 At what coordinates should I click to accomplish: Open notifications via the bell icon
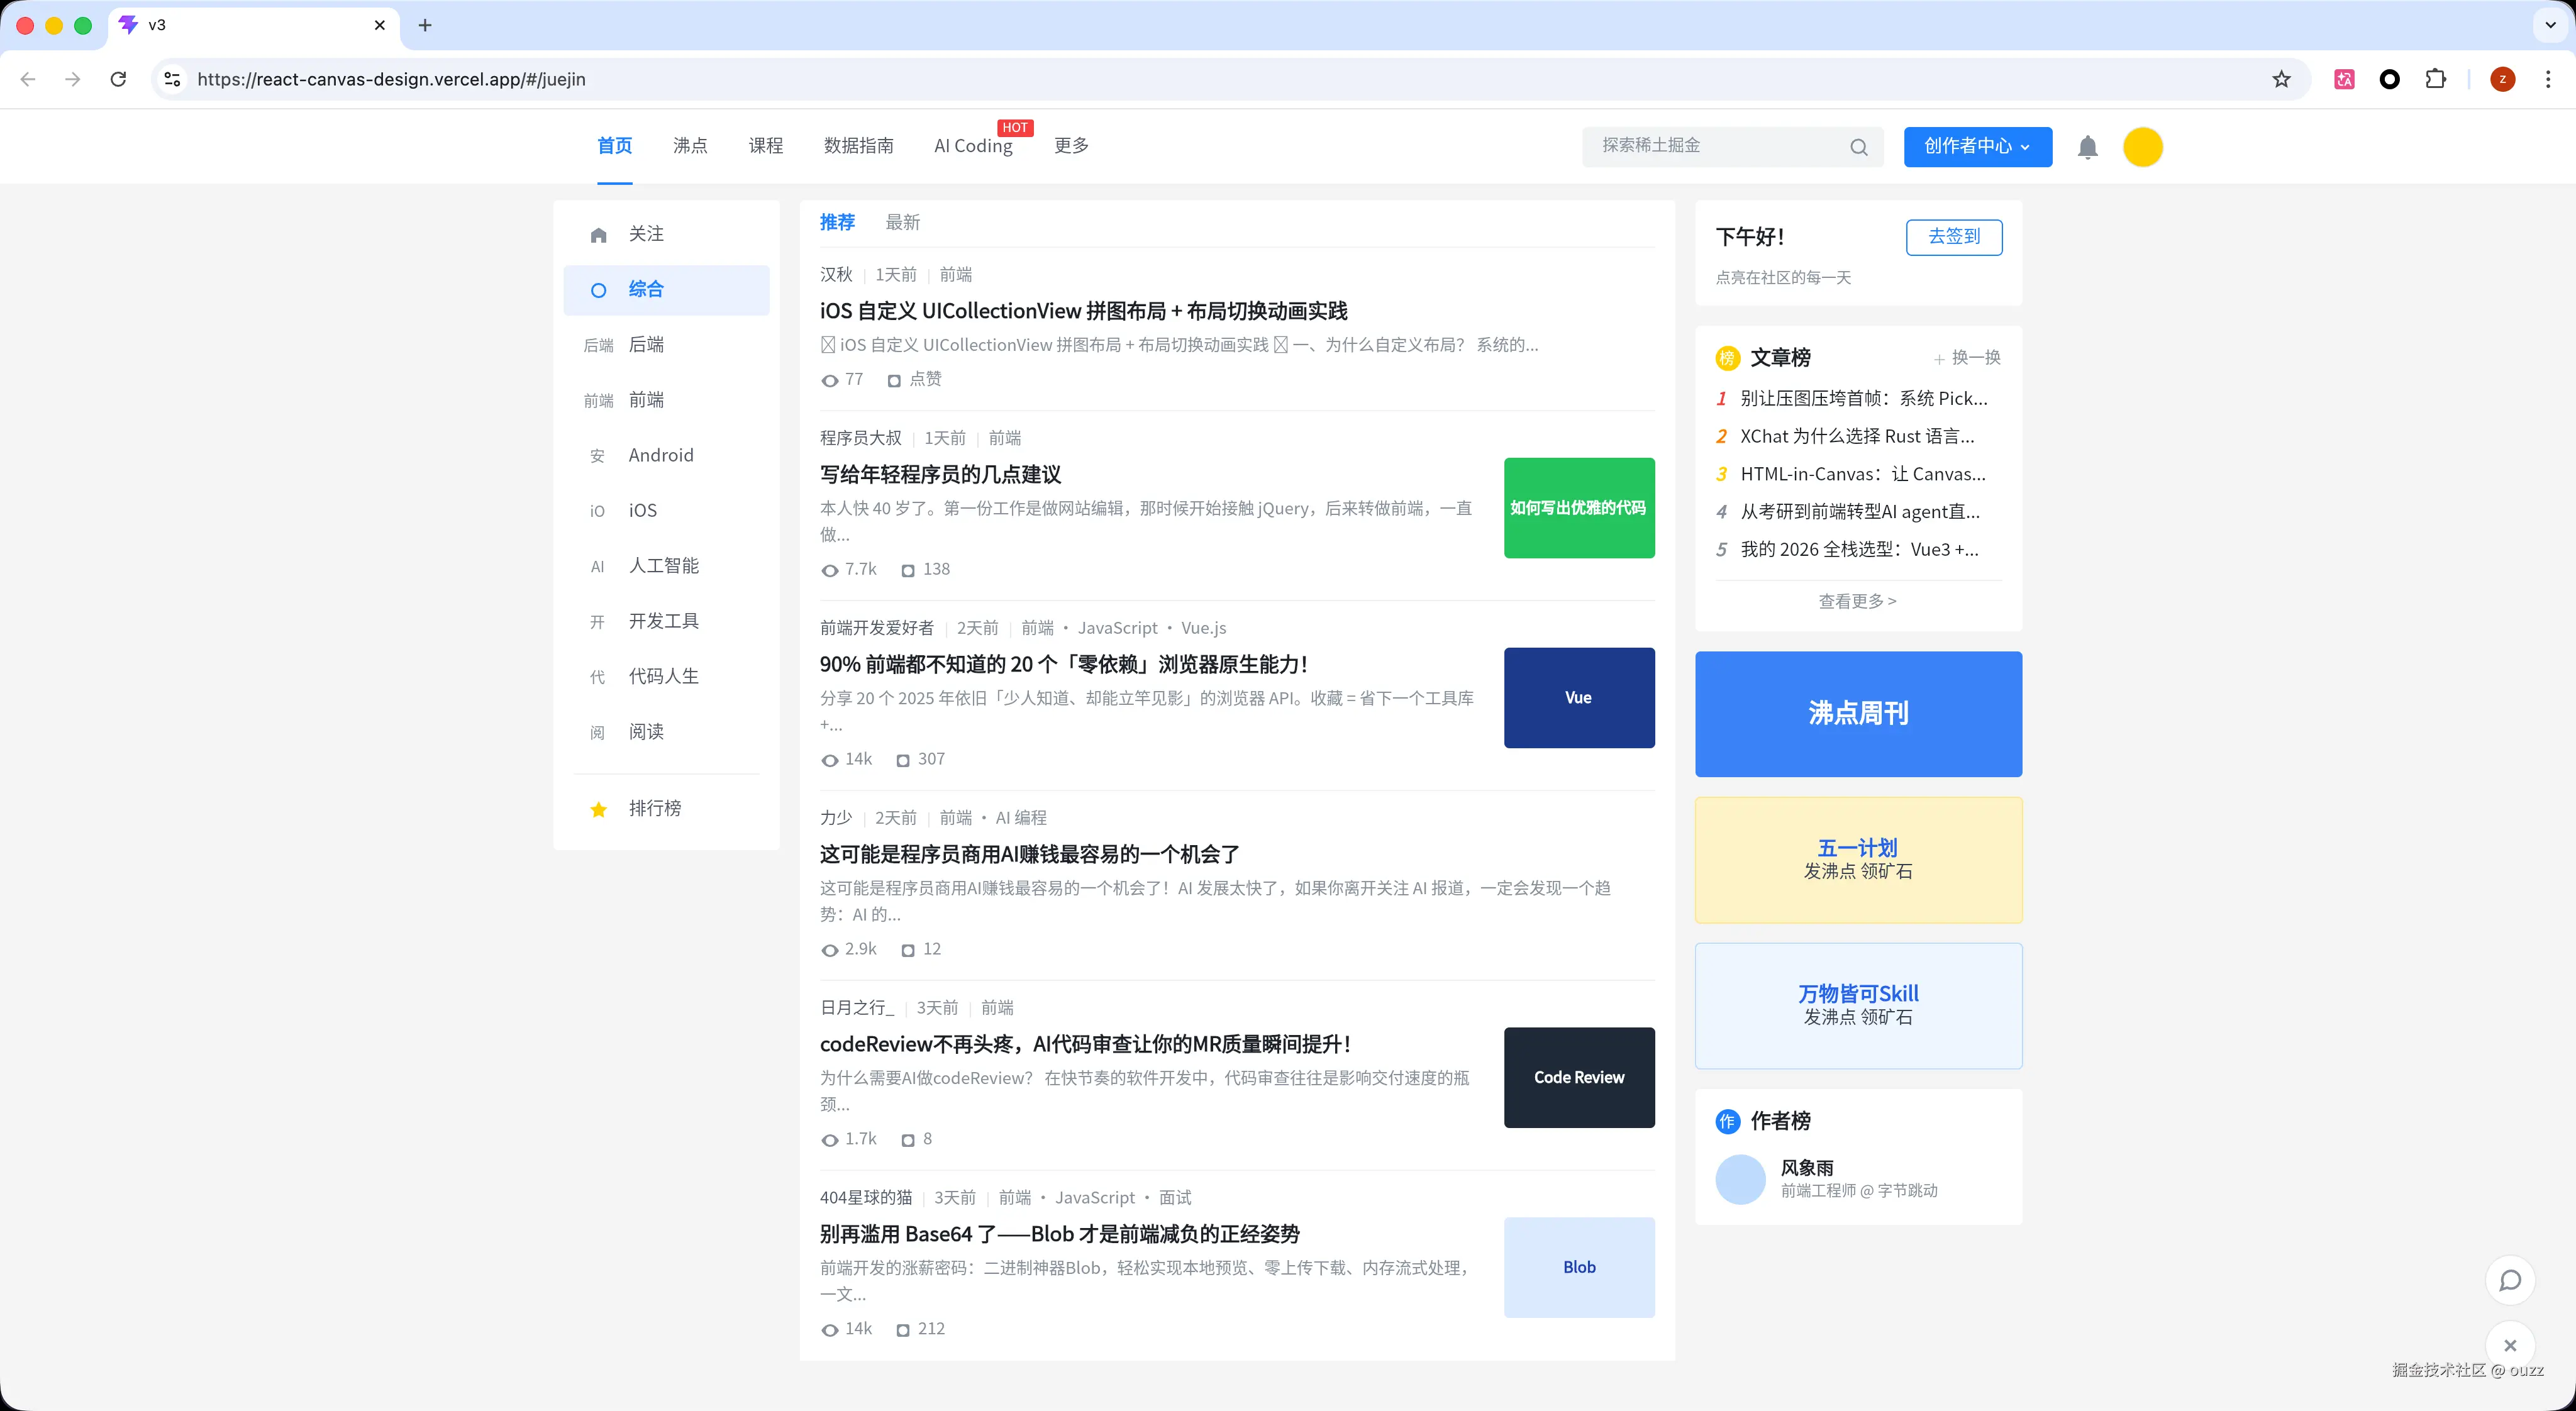[2088, 147]
